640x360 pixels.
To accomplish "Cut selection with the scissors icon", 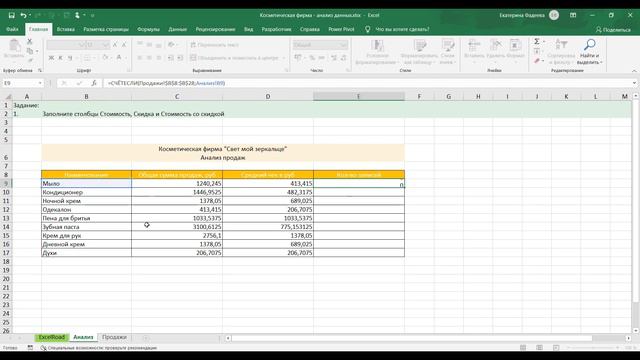I will (30, 41).
